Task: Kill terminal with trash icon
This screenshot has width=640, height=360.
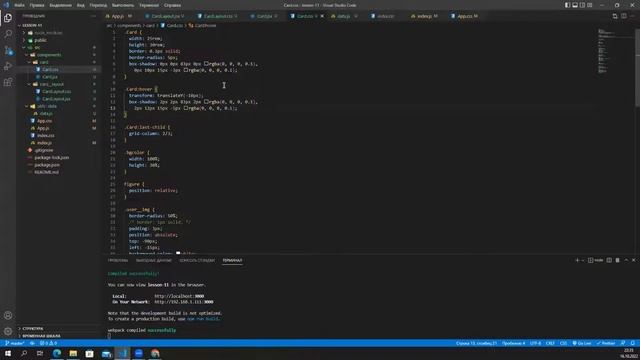Action: point(618,260)
